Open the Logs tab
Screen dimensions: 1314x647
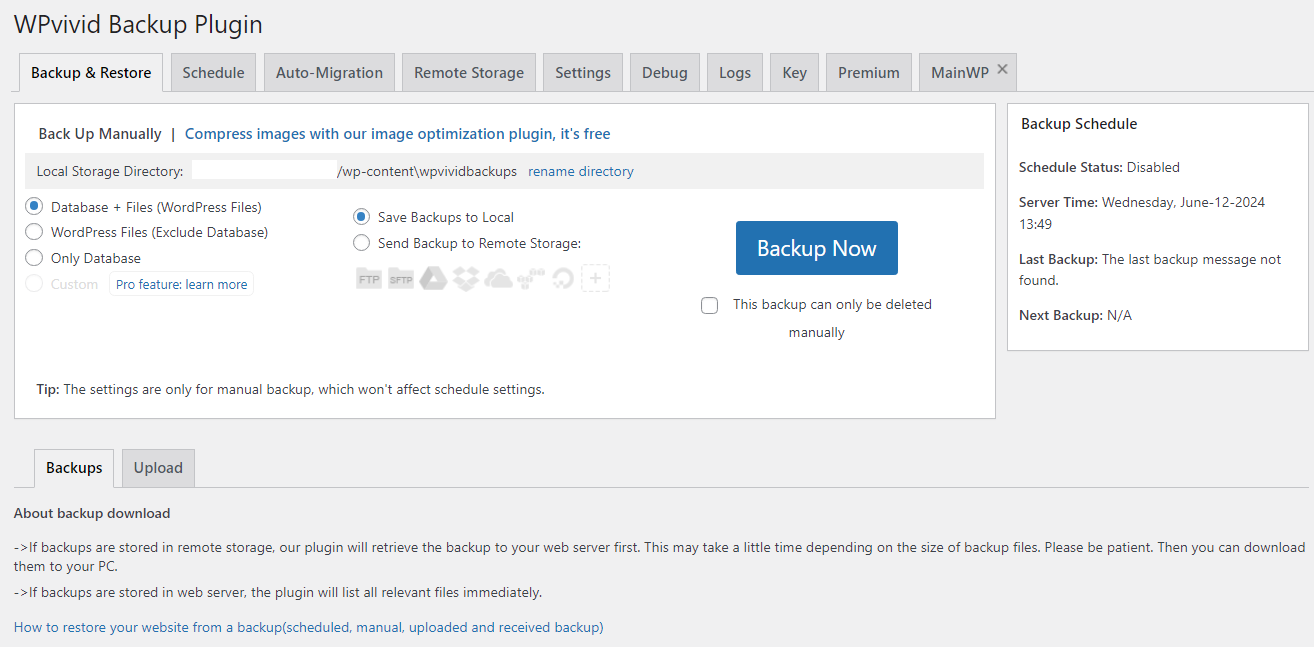(x=735, y=73)
